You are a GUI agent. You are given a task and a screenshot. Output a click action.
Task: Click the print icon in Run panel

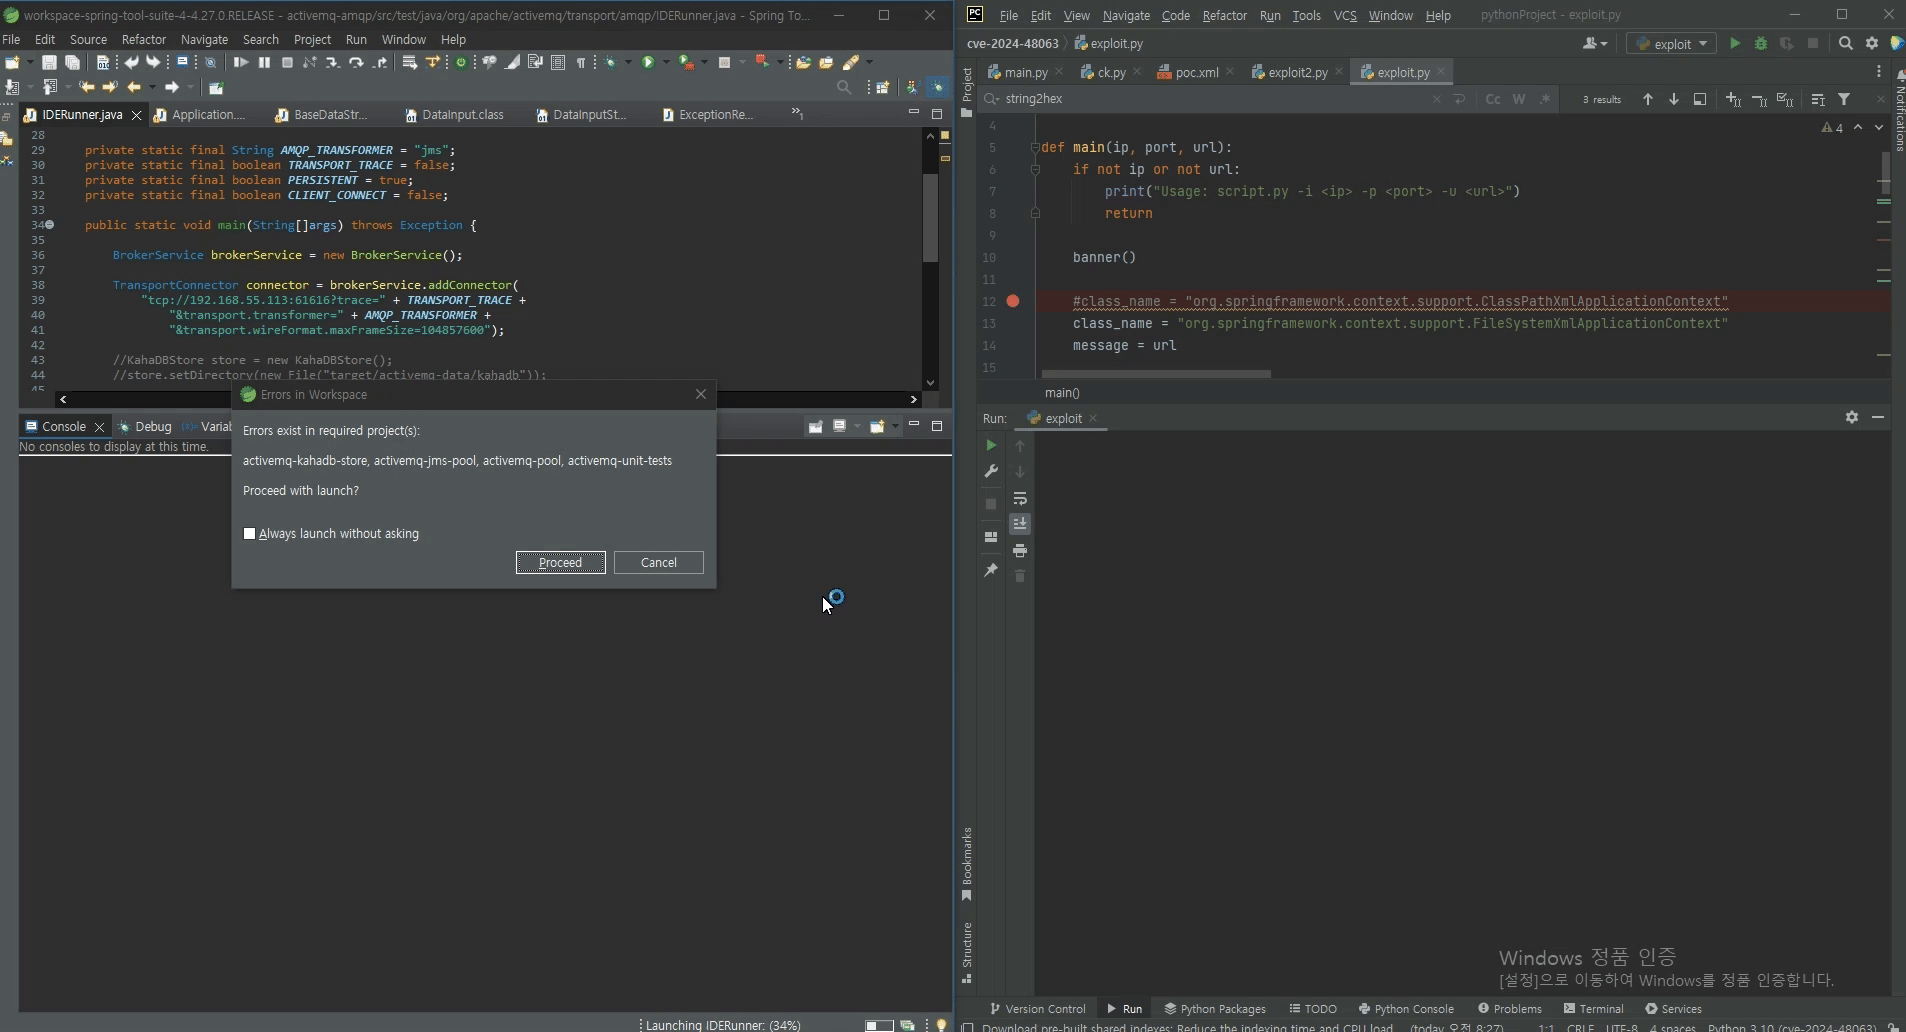(x=1020, y=550)
